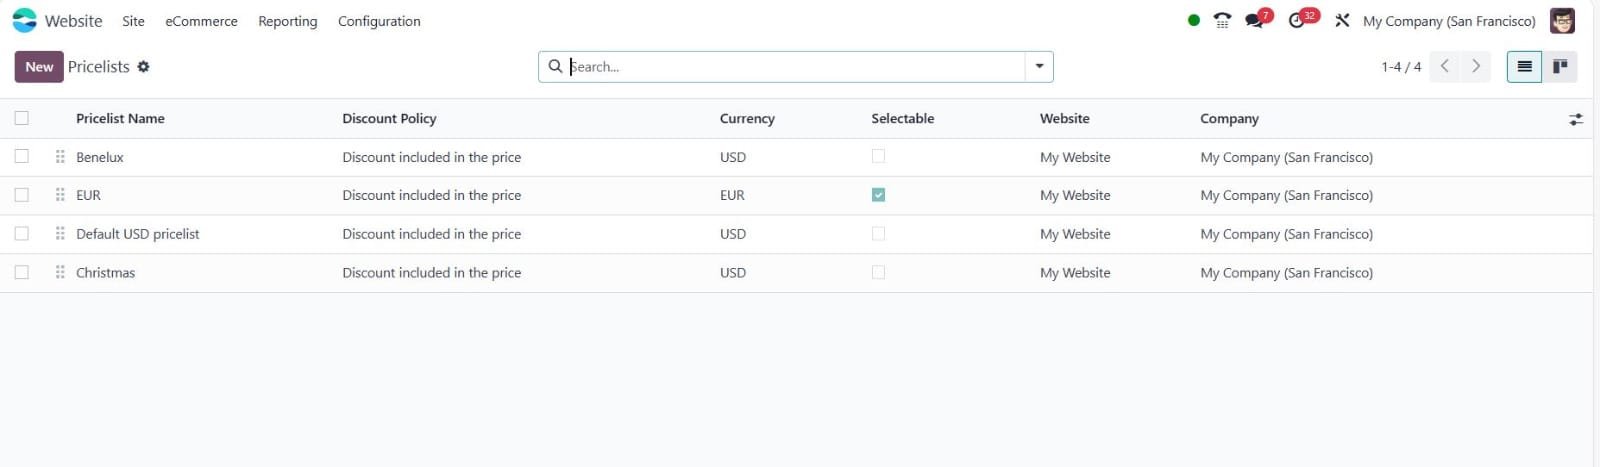Image resolution: width=1600 pixels, height=467 pixels.
Task: Grab the Benelux row drag handle
Action: pos(60,157)
